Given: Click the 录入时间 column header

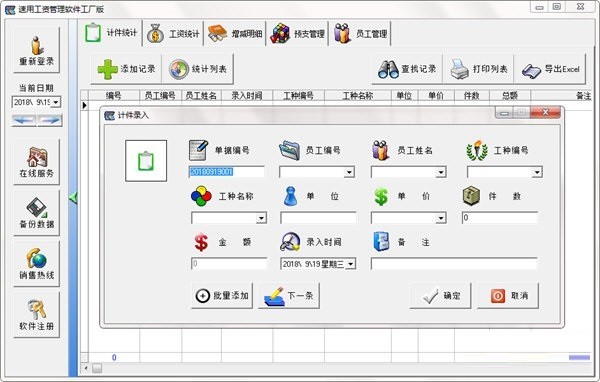Looking at the screenshot, I should 247,95.
